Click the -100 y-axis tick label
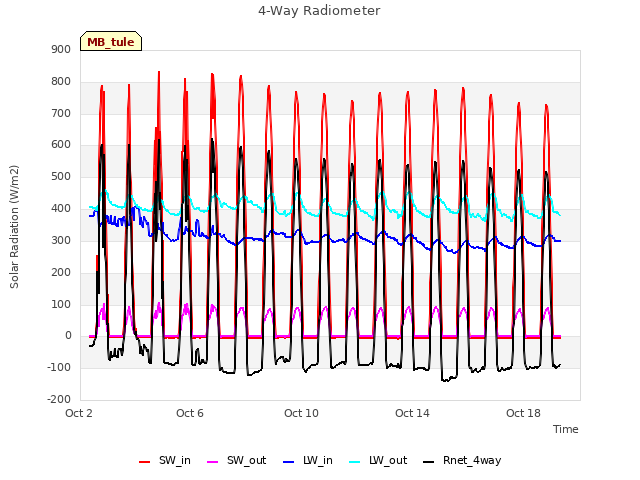 point(59,367)
